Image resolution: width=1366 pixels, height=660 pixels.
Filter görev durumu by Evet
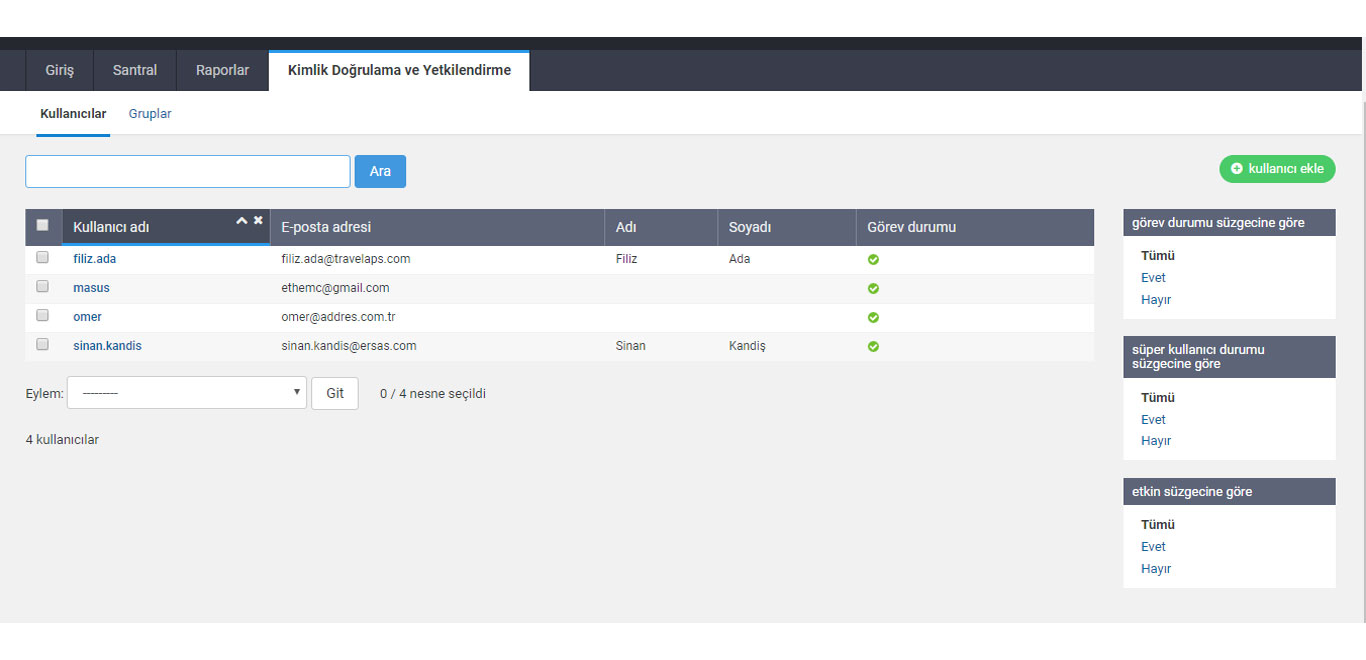1153,278
